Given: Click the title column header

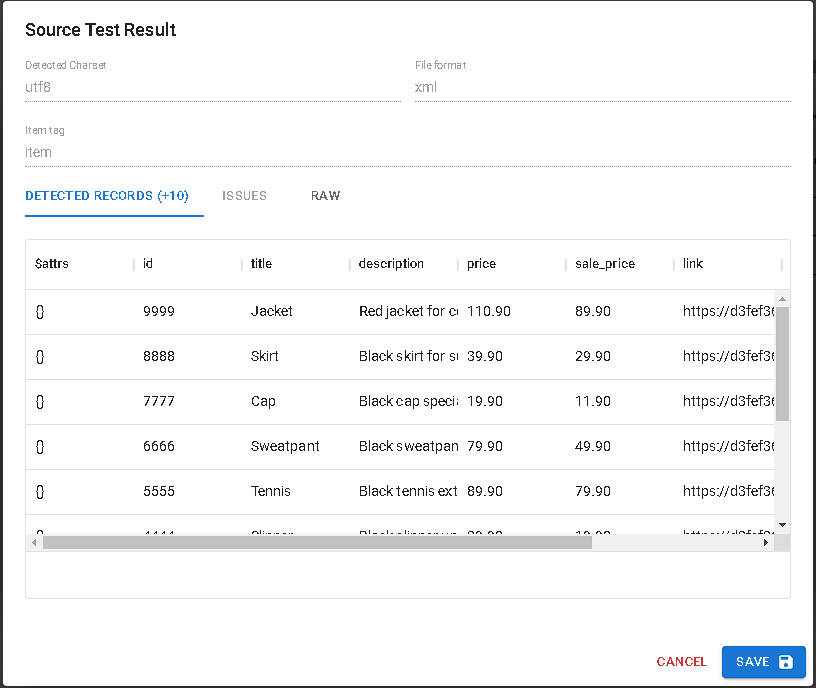Looking at the screenshot, I should point(261,264).
